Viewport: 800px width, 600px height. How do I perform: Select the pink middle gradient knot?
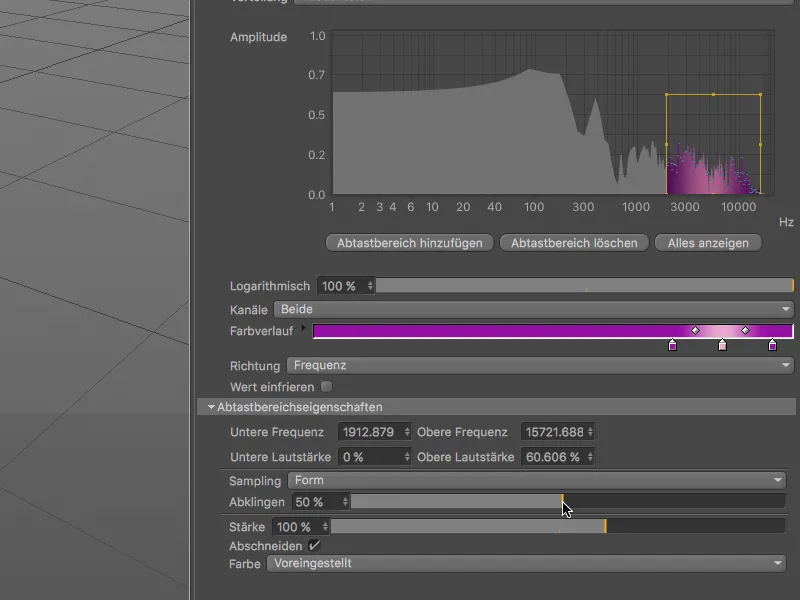pyautogui.click(x=722, y=345)
